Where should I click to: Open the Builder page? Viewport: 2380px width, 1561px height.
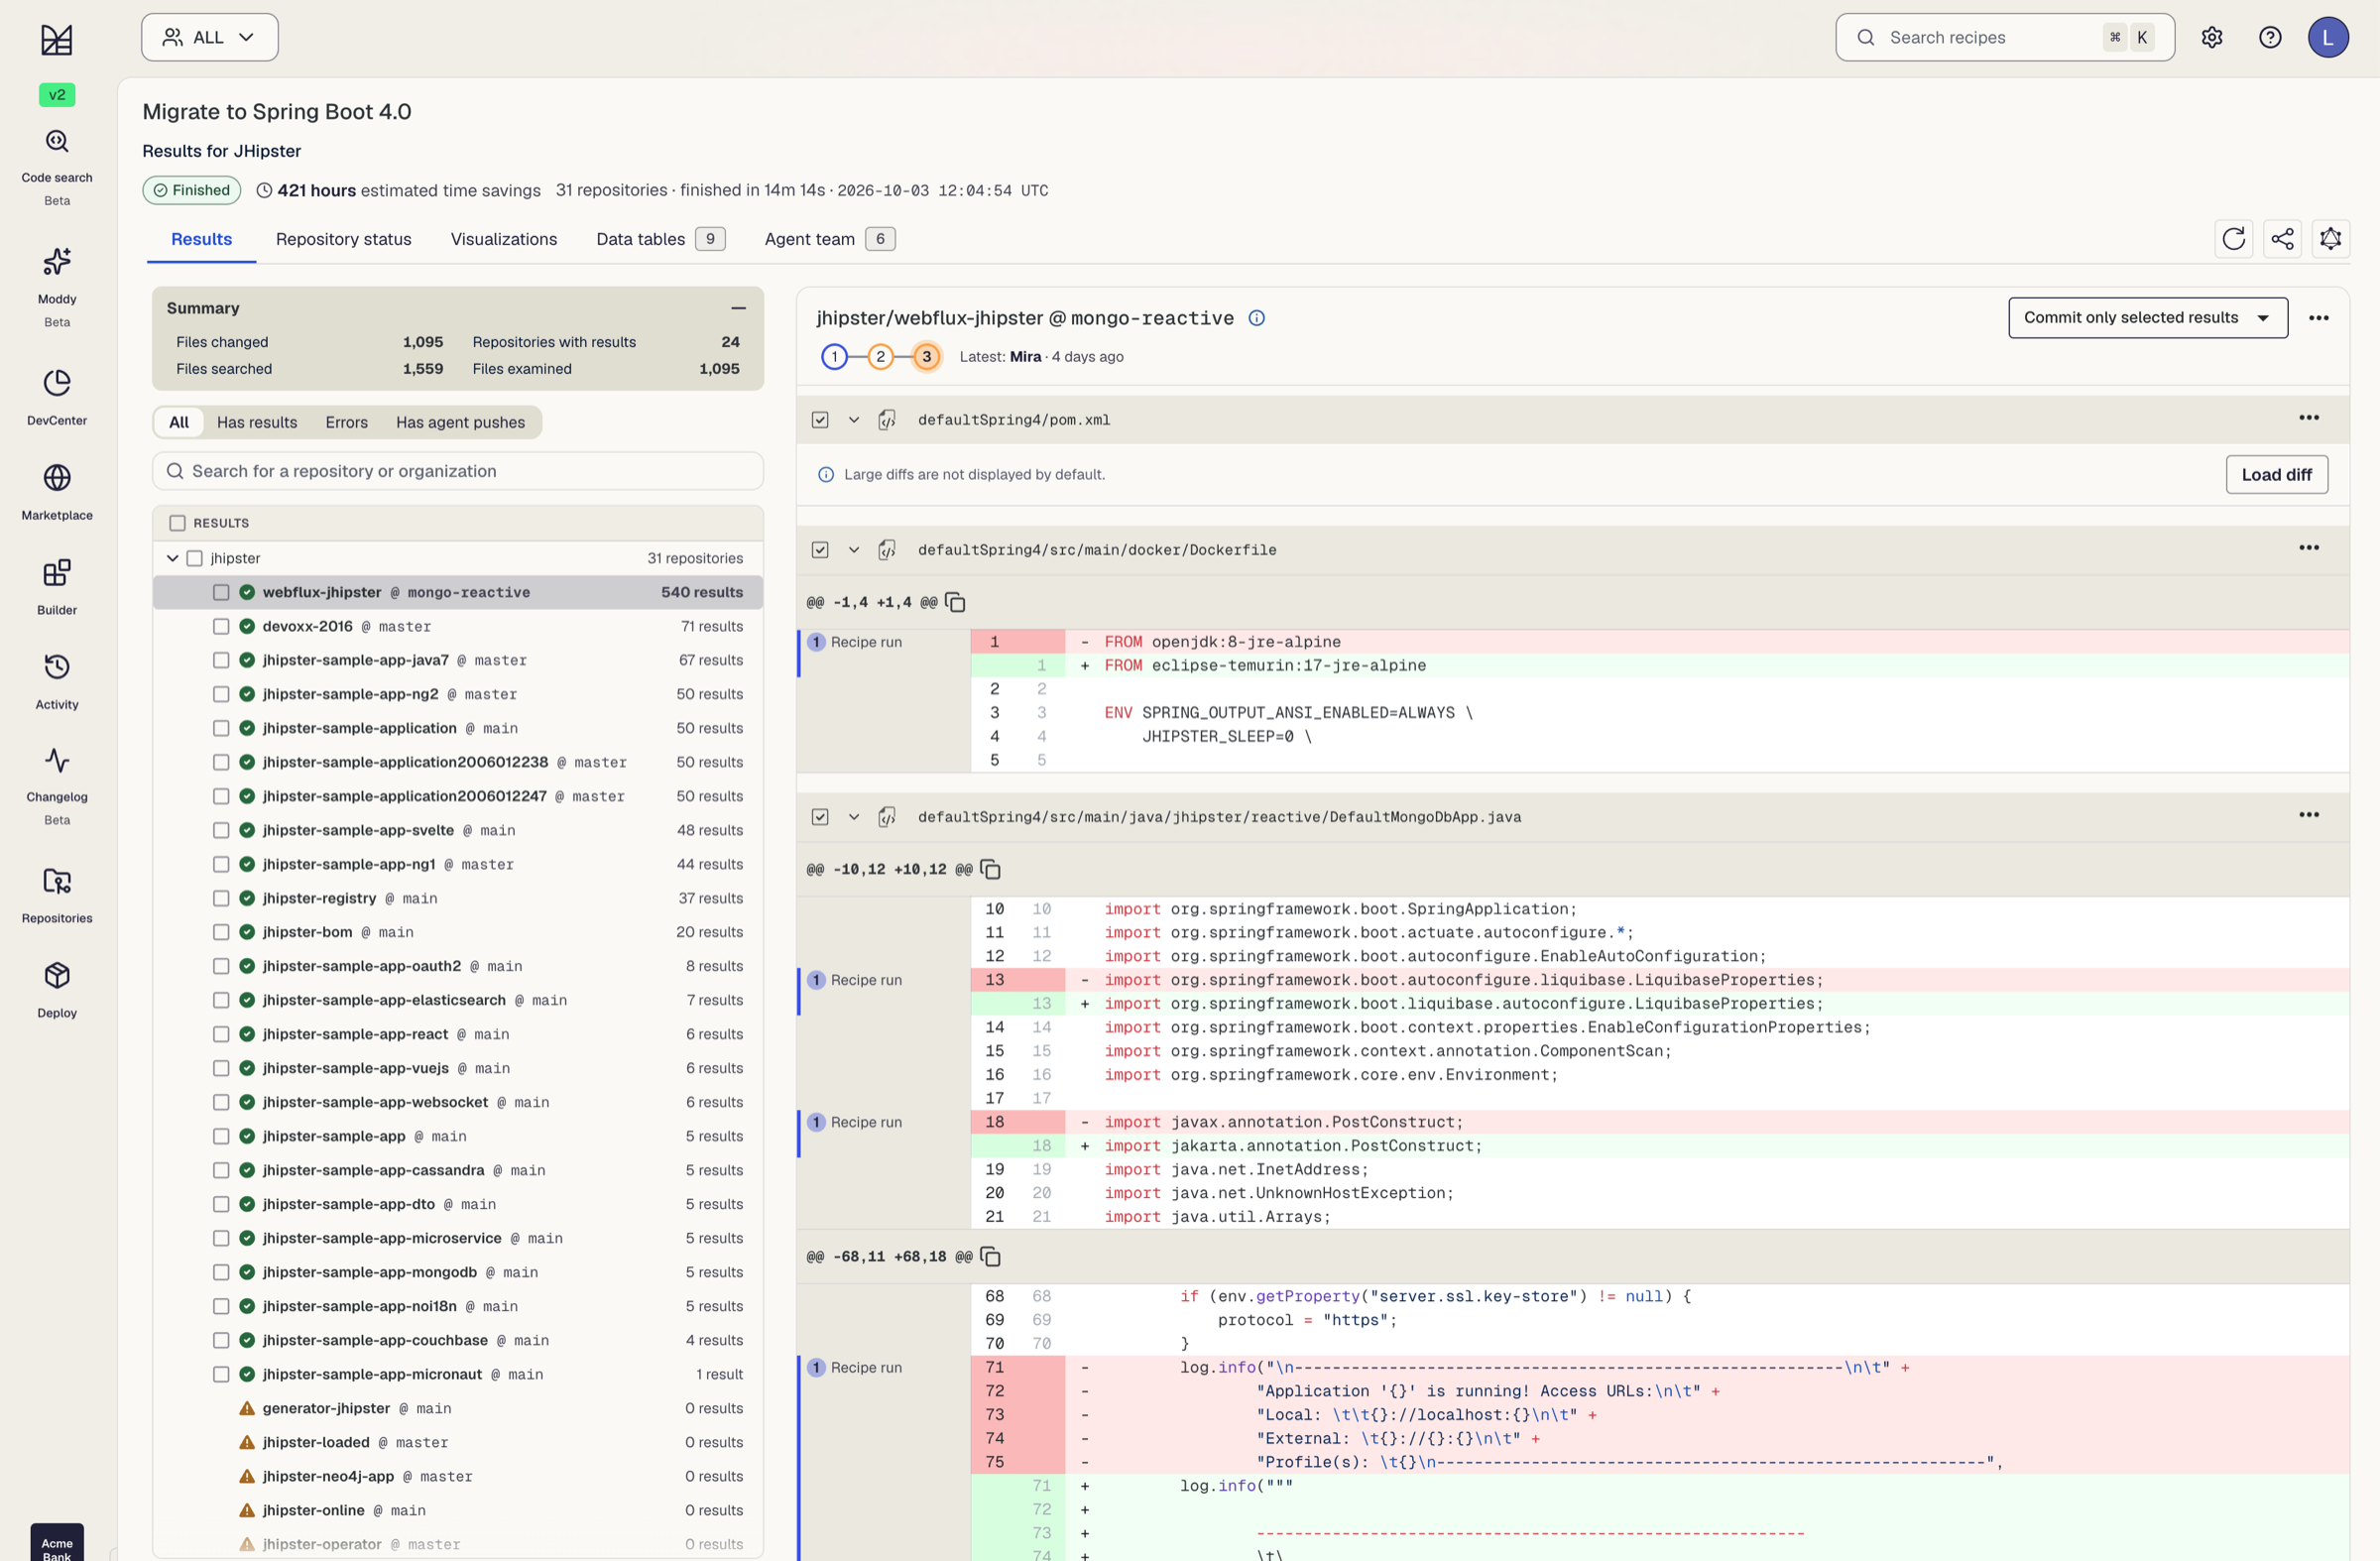coord(57,587)
